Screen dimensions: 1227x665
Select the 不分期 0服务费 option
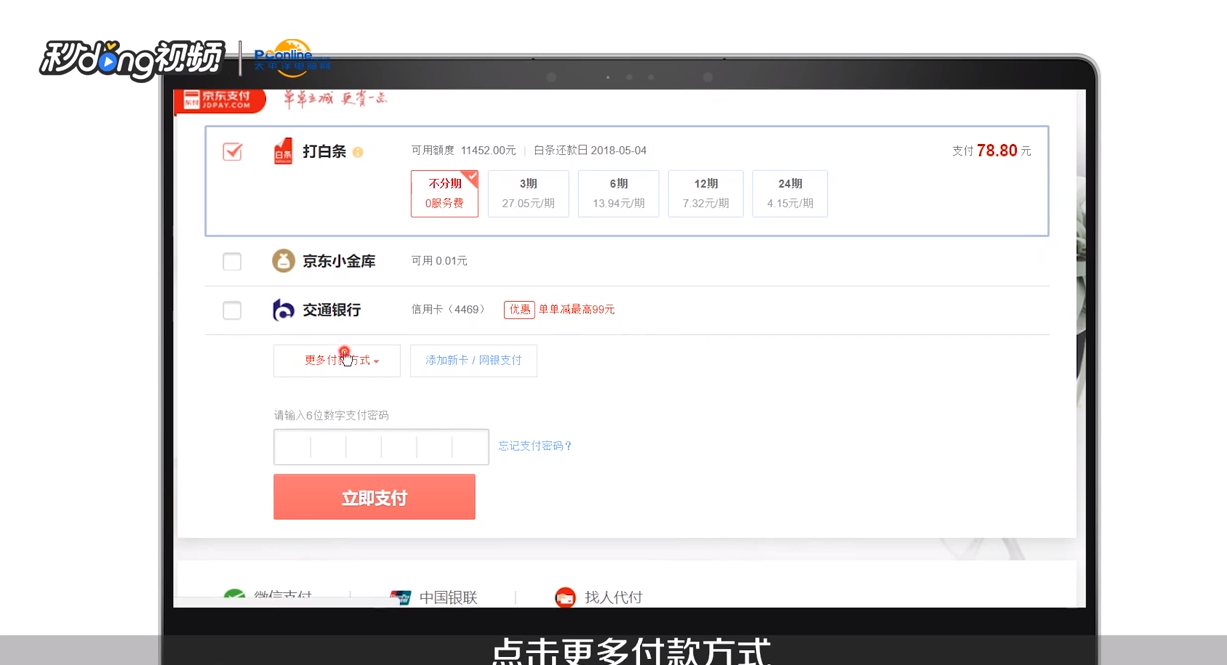tap(445, 193)
